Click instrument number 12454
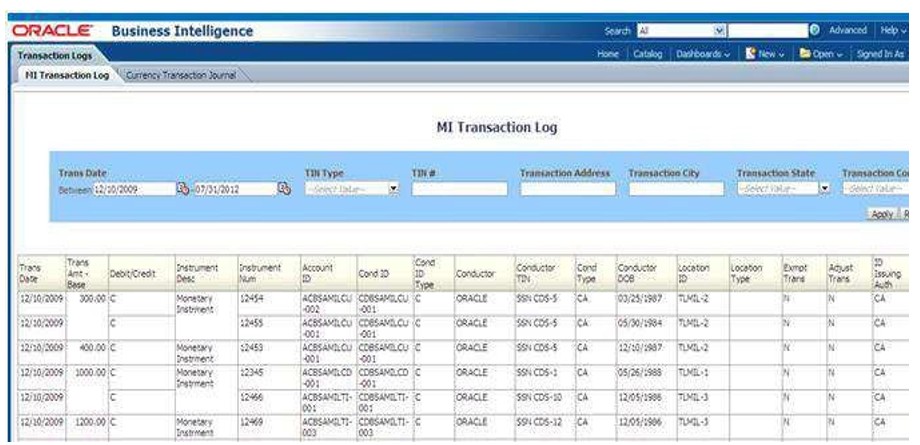The image size is (920, 445). (251, 298)
